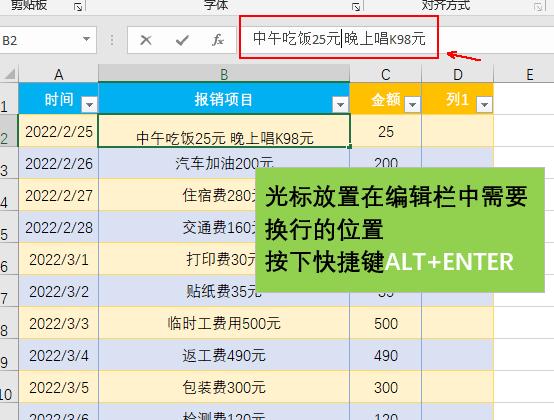Open Insert Function fx icon
The height and width of the screenshot is (420, 554).
pyautogui.click(x=218, y=40)
